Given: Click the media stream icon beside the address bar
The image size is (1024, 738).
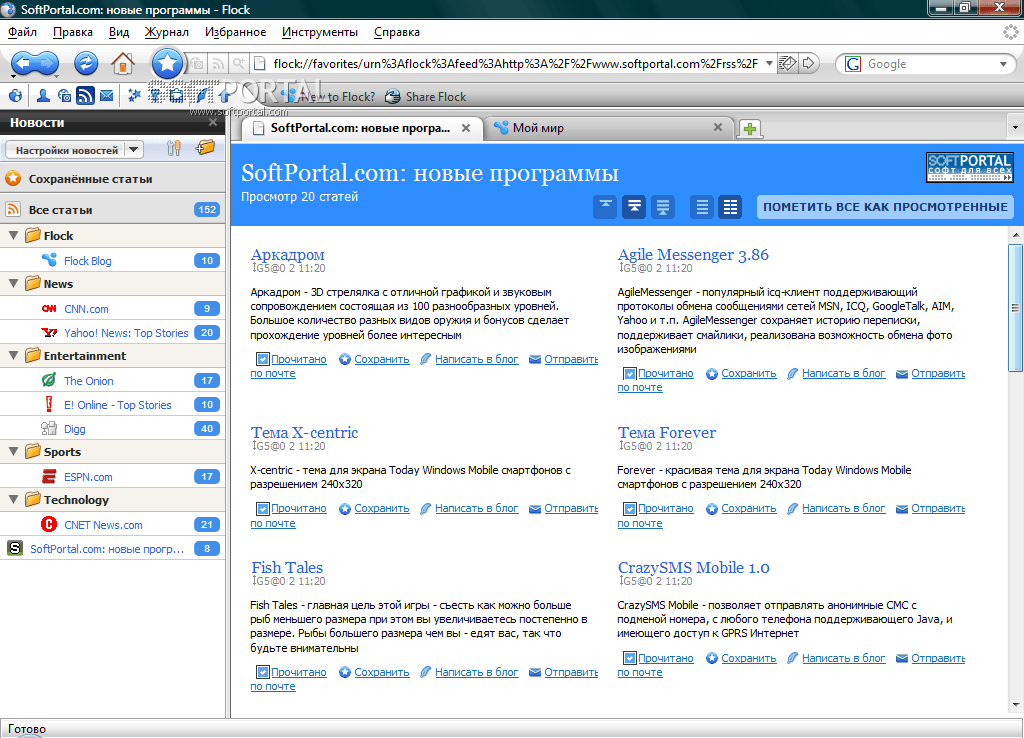Looking at the screenshot, I should pyautogui.click(x=197, y=64).
